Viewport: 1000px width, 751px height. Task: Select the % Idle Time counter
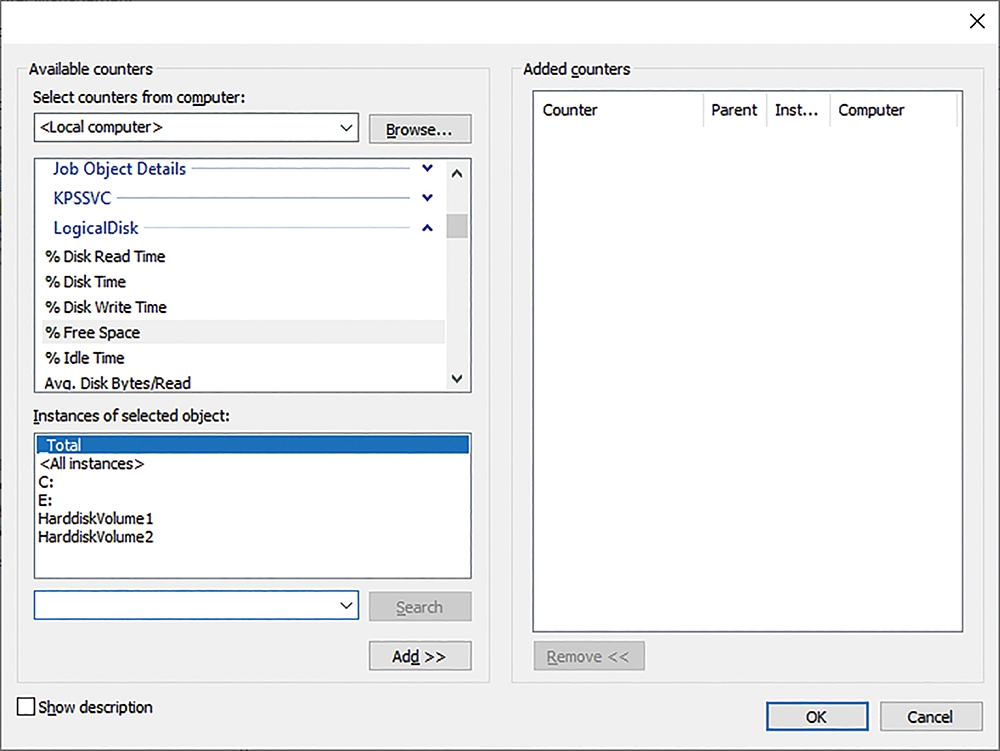(x=244, y=358)
